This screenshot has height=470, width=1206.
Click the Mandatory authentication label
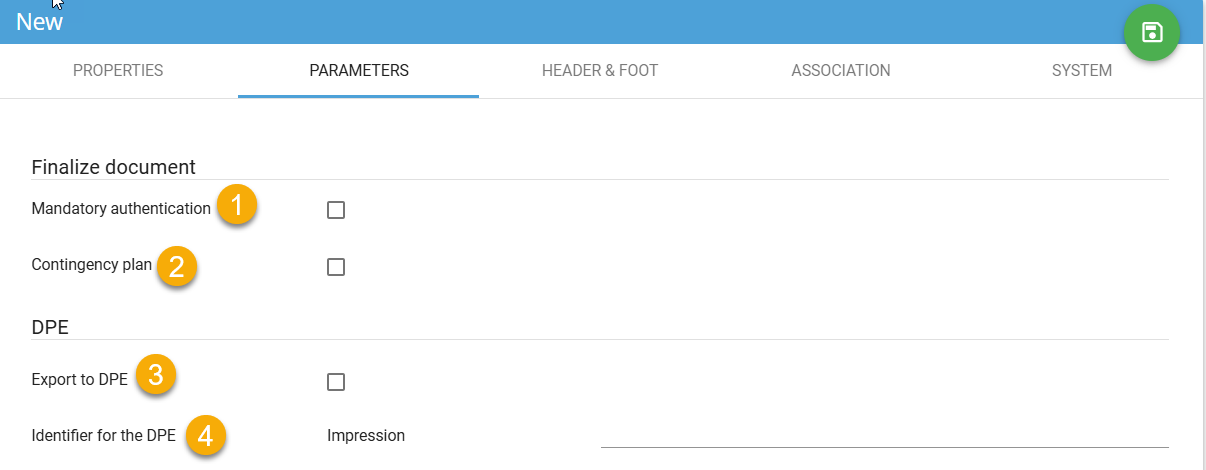coord(121,209)
